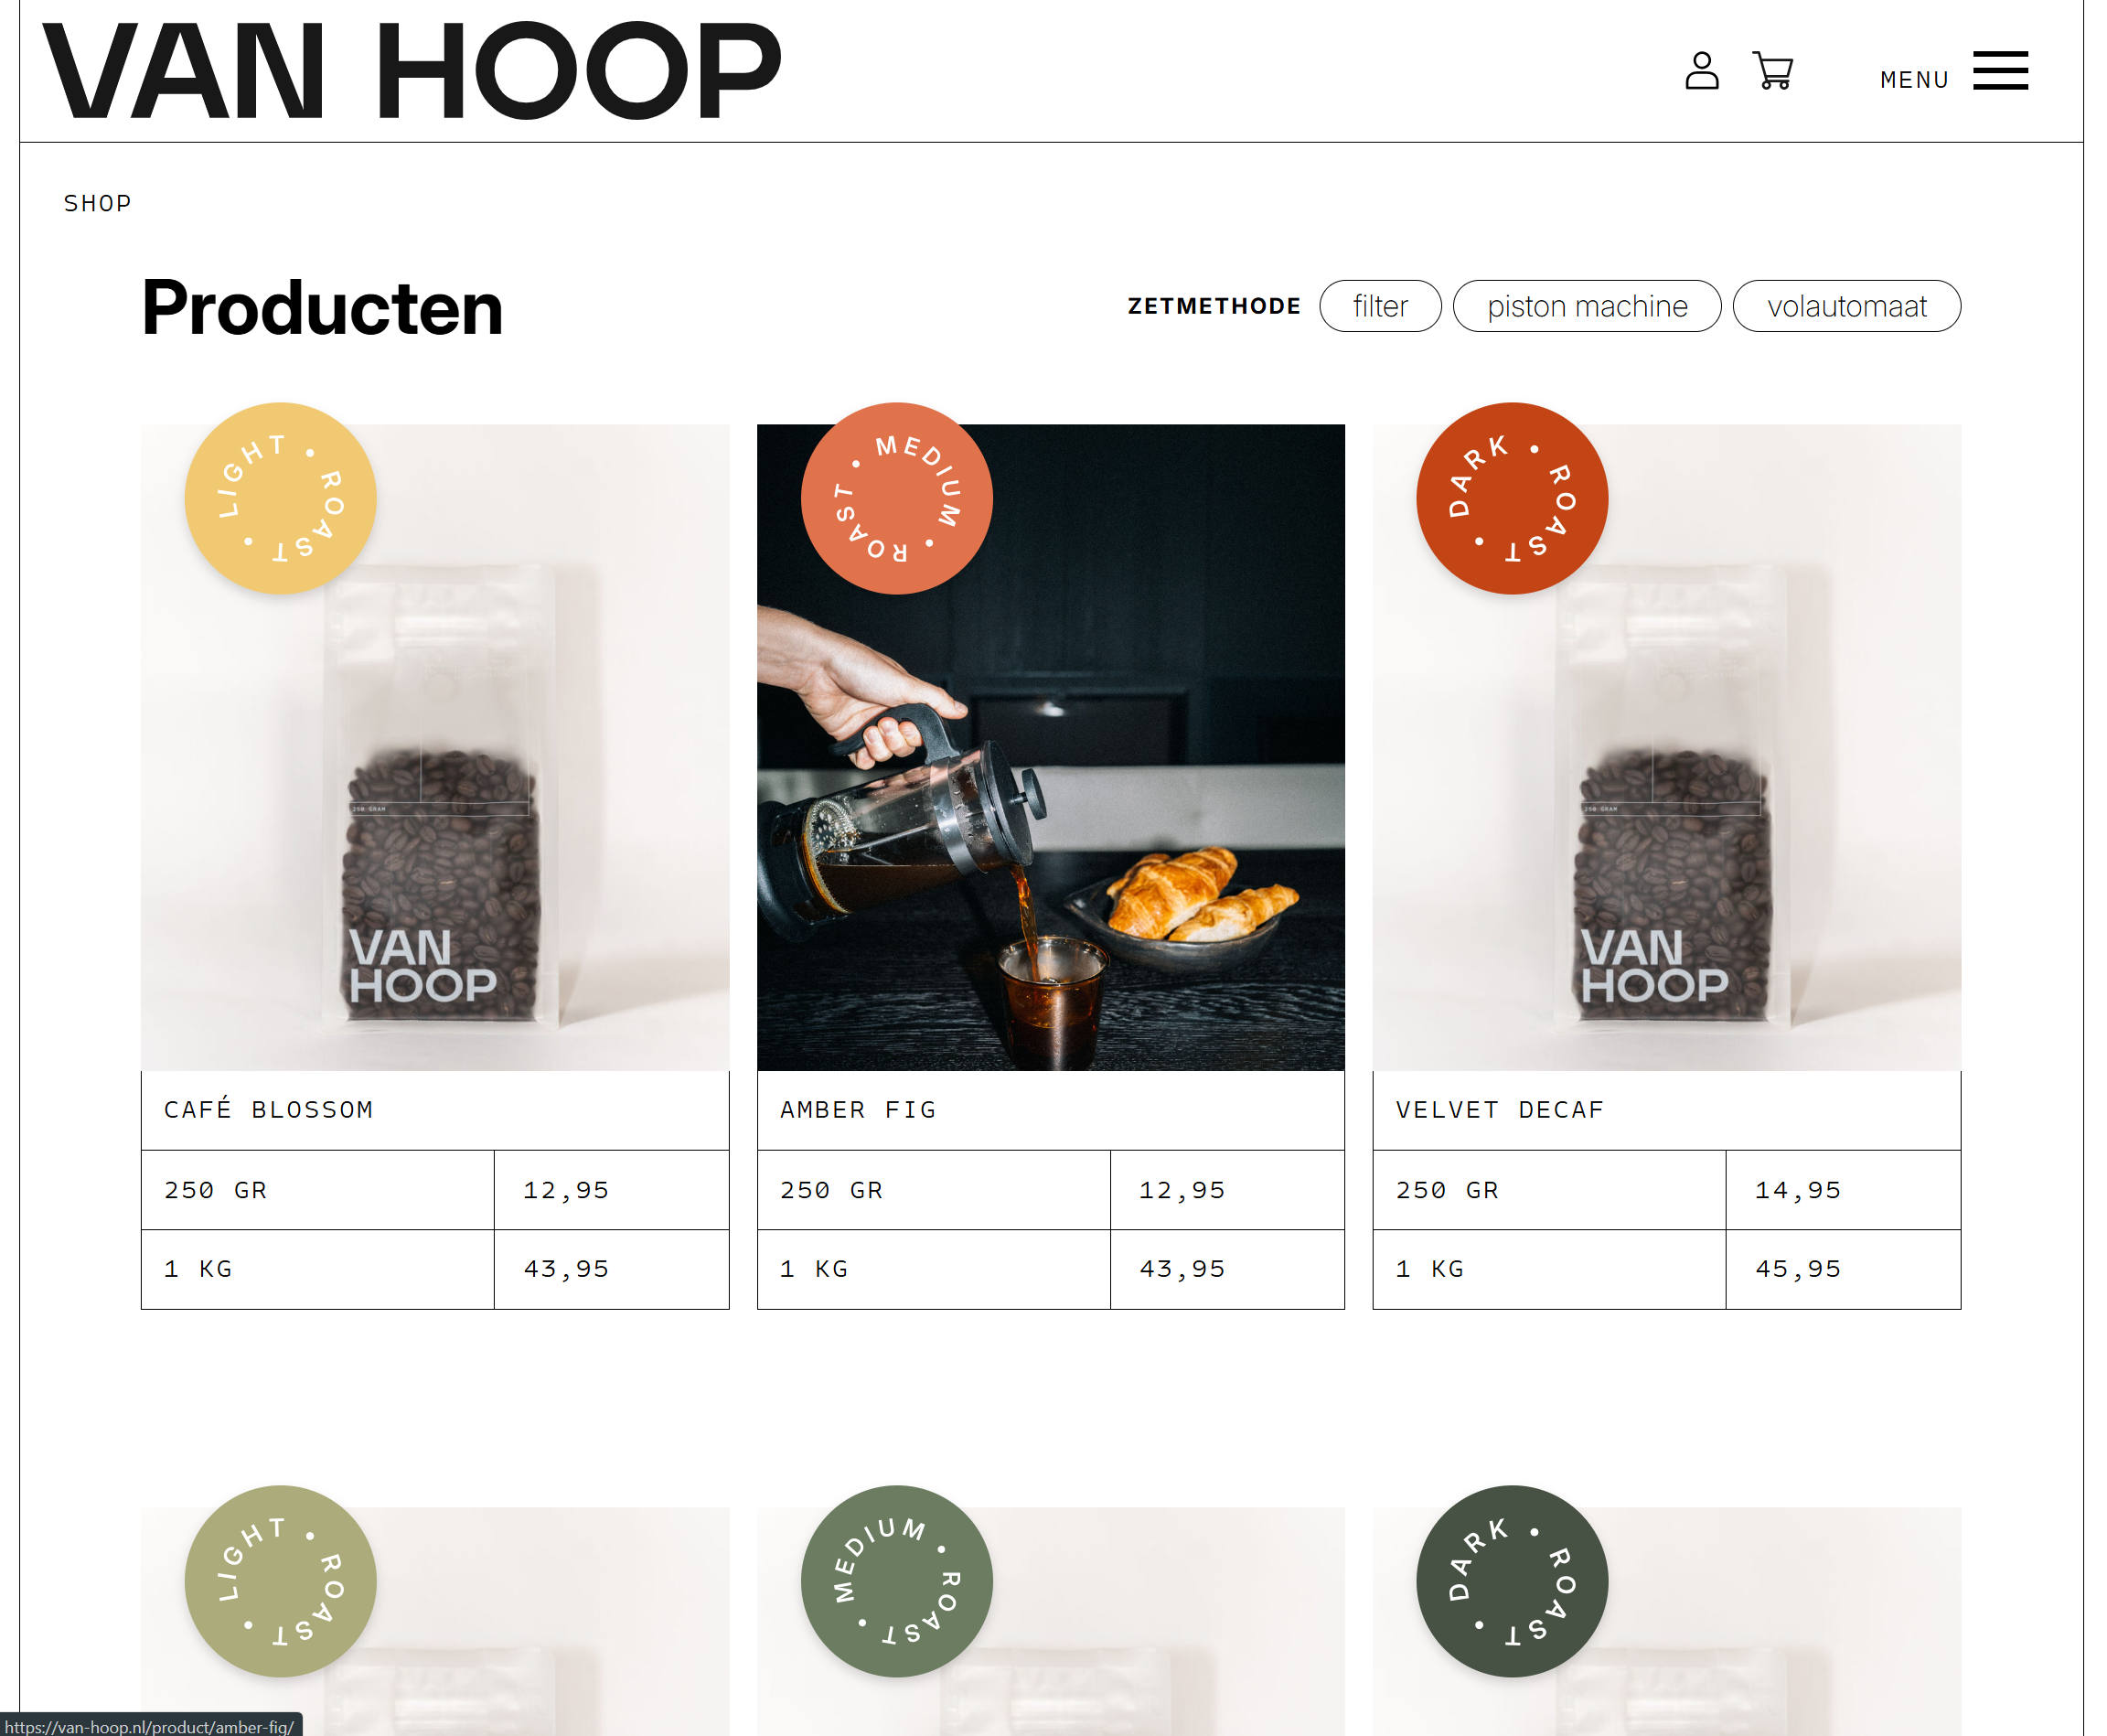Screen dimensions: 2107x1736
Task: Toggle the piston machine filter chip
Action: pos(1587,306)
